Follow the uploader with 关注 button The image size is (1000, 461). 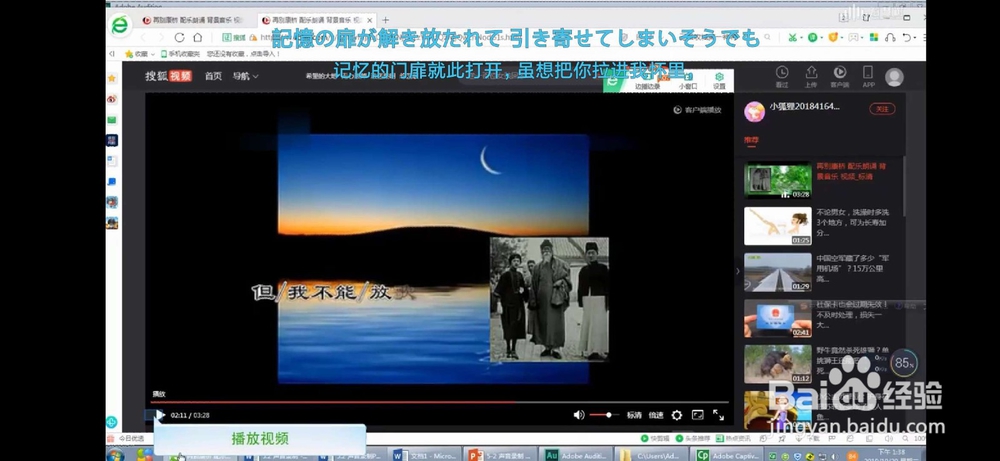pos(882,109)
